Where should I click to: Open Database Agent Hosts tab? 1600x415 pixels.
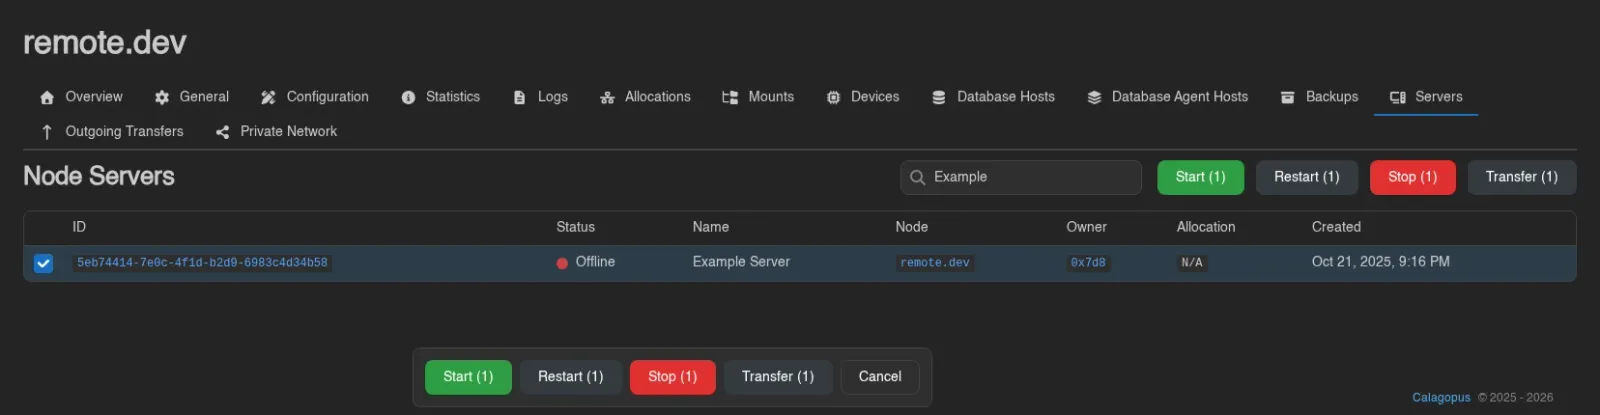point(1168,97)
